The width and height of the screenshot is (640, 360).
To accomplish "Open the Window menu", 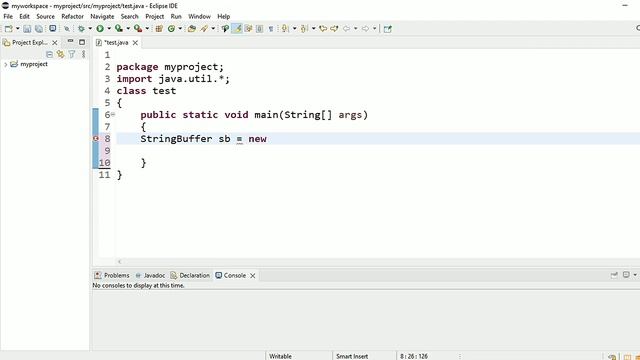I will (x=199, y=16).
